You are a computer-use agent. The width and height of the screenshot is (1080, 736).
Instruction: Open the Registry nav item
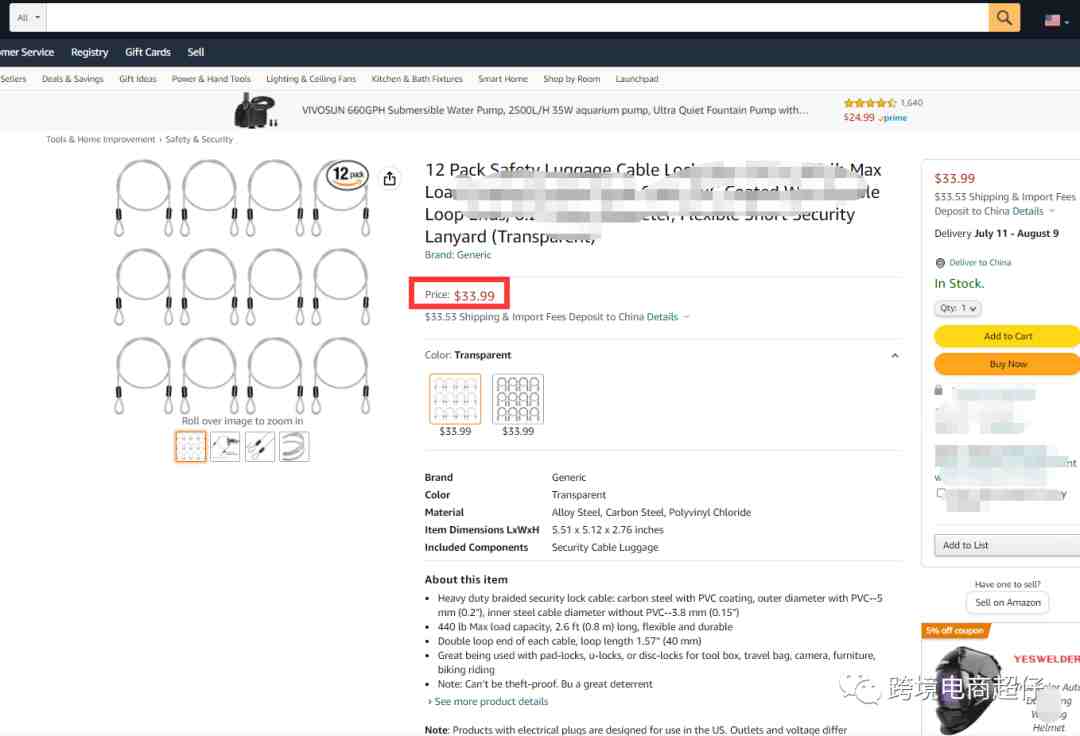point(90,52)
